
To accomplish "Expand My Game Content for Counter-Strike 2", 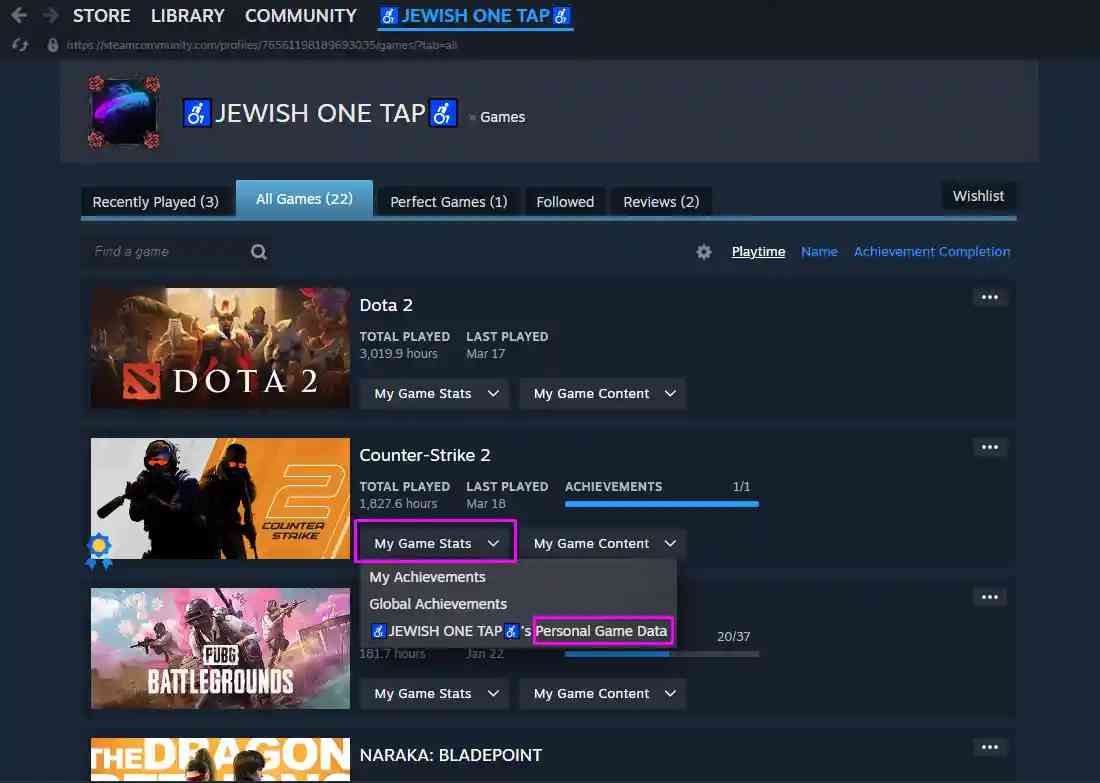I will [x=603, y=544].
